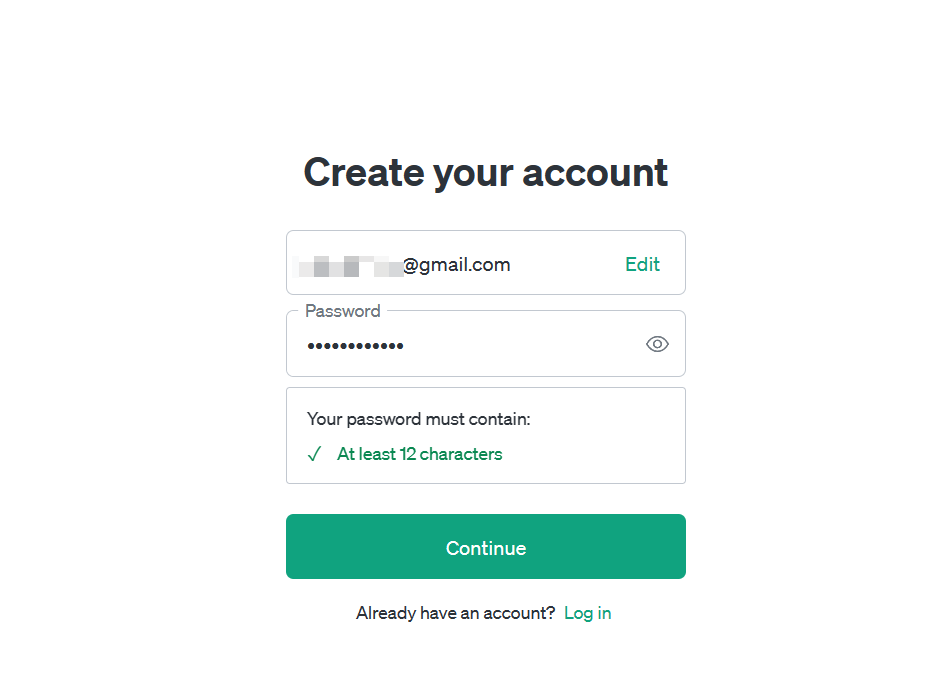
Task: Click the "Create your account" heading
Action: tap(485, 172)
